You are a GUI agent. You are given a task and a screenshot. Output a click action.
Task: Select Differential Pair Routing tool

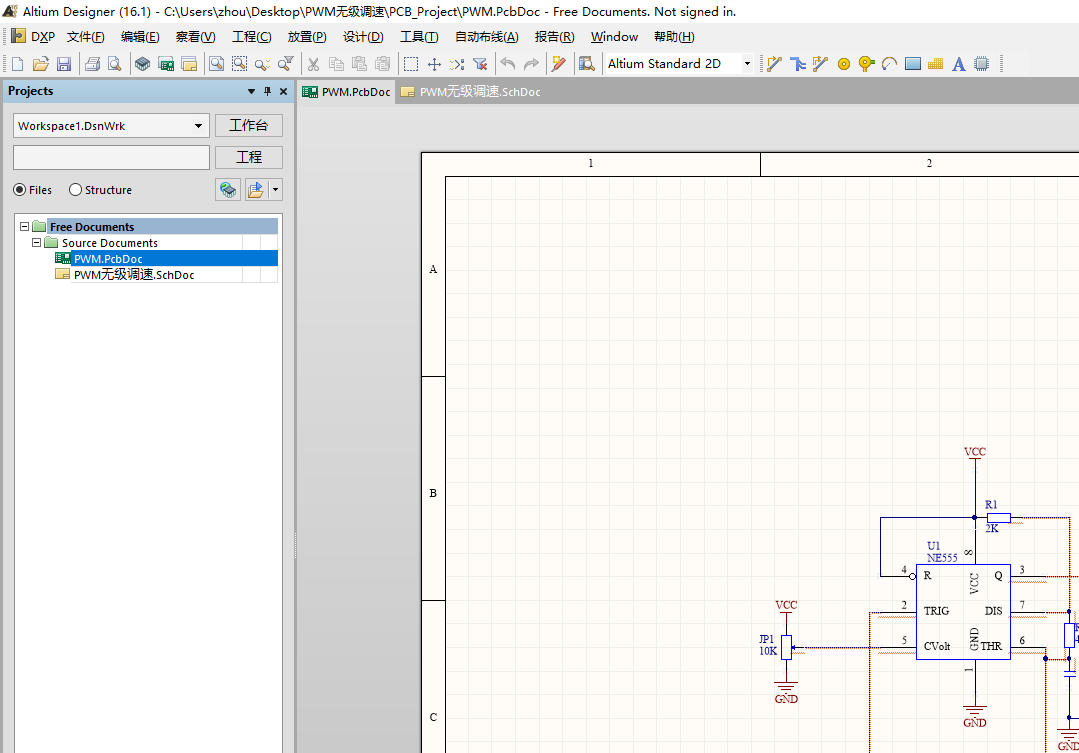pos(820,64)
